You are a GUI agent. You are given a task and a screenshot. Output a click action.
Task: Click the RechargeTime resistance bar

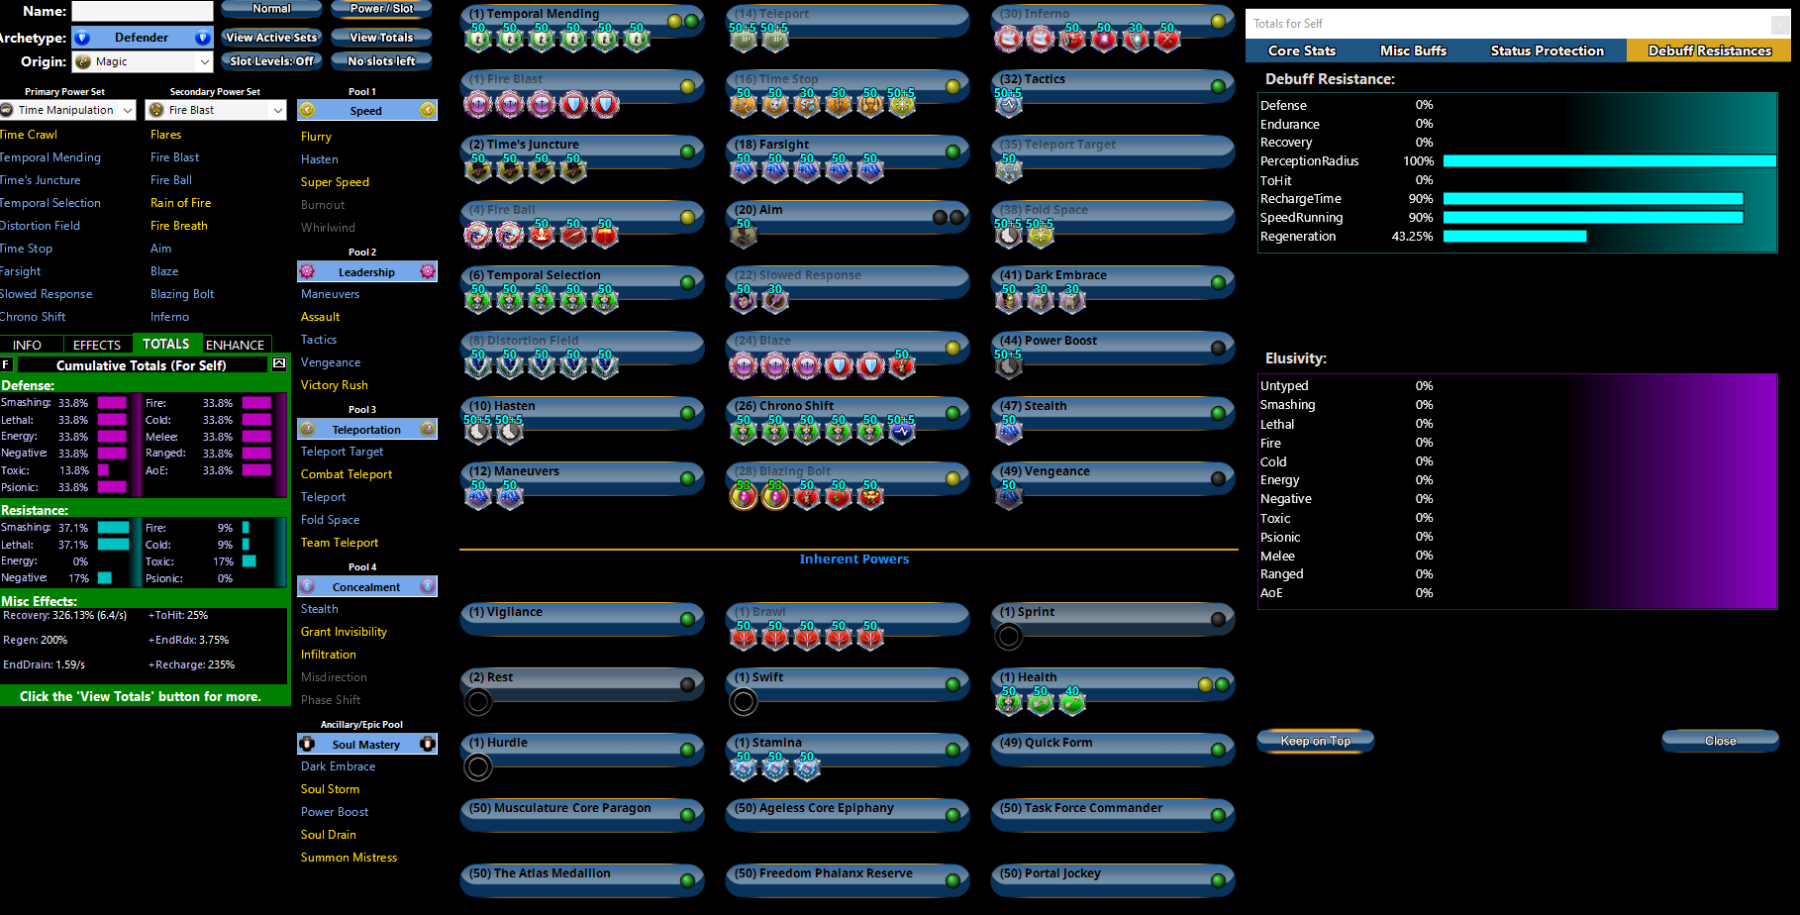pyautogui.click(x=1592, y=199)
